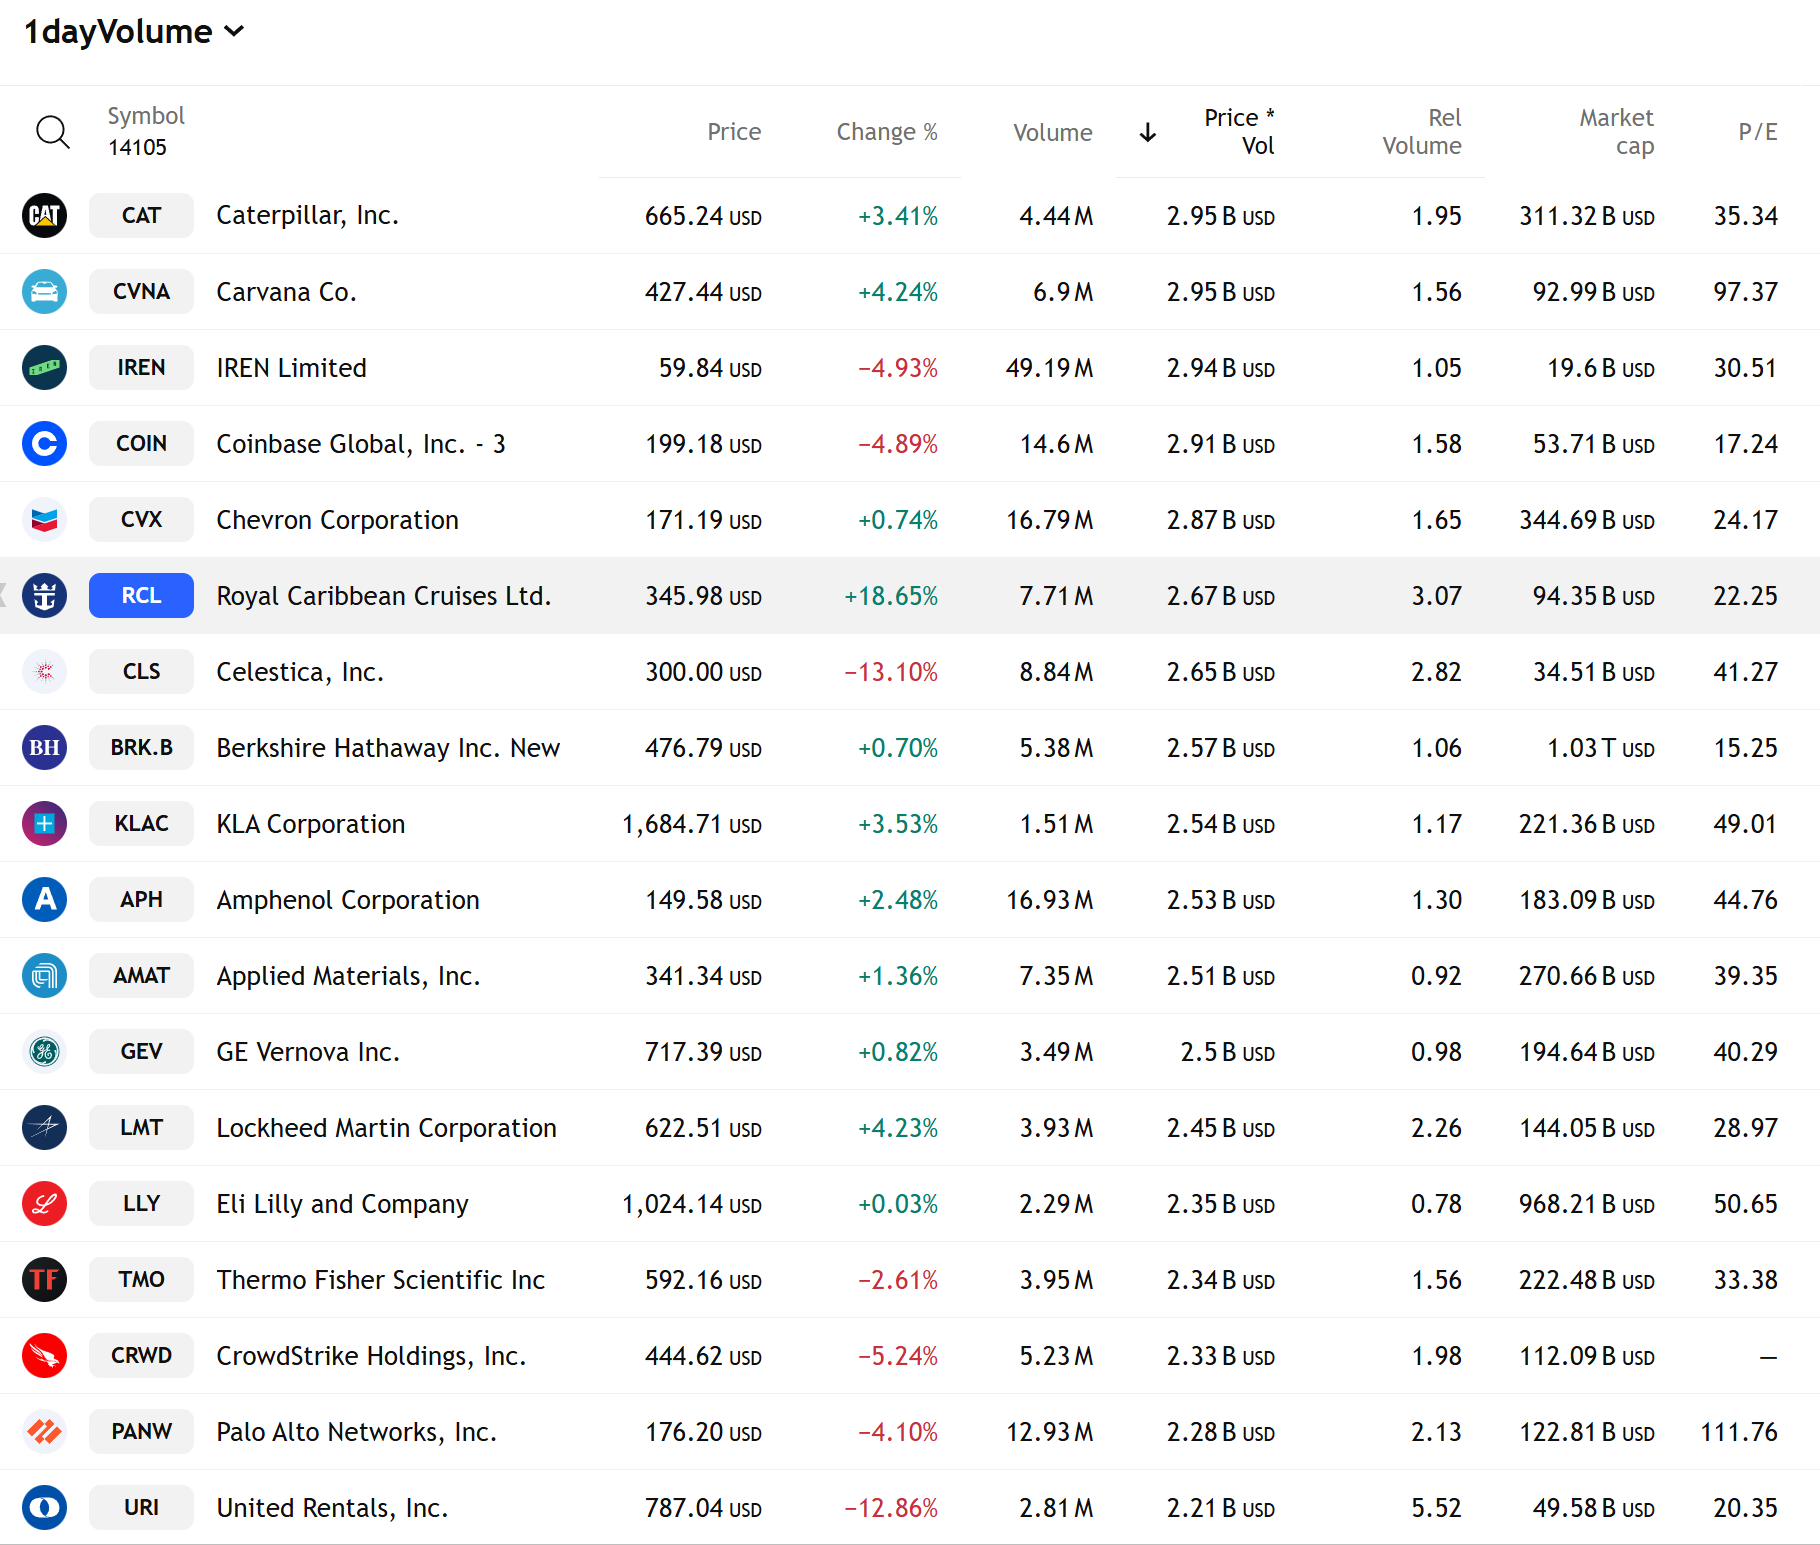The image size is (1820, 1545).
Task: Sort by the Price column header
Action: coord(734,132)
